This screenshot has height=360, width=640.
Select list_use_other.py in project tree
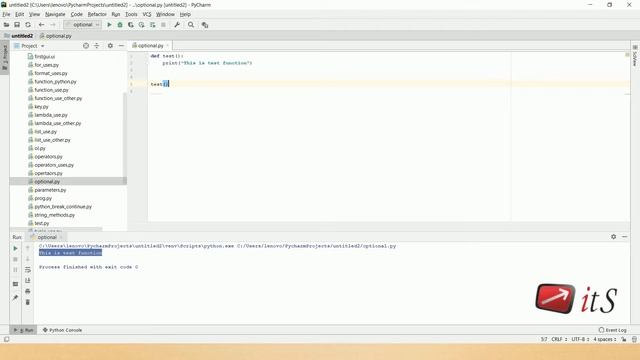point(52,140)
